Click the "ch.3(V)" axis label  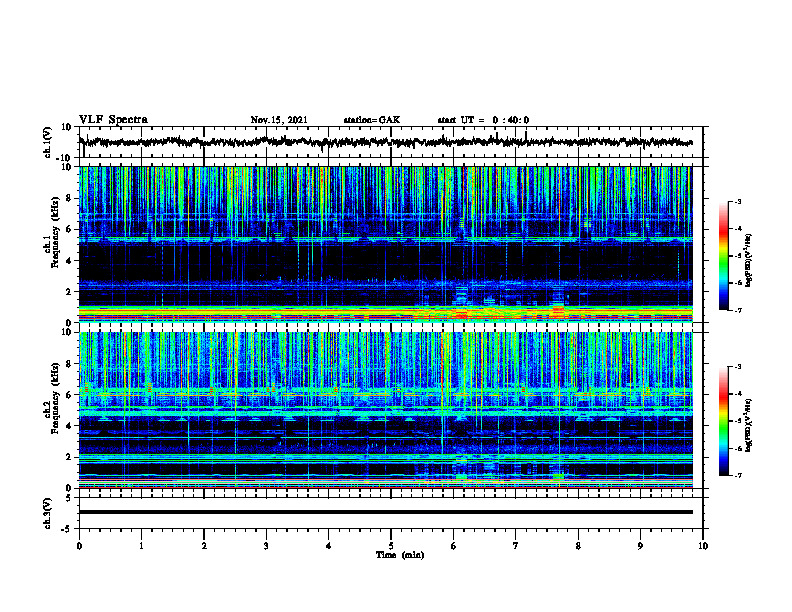click(48, 514)
